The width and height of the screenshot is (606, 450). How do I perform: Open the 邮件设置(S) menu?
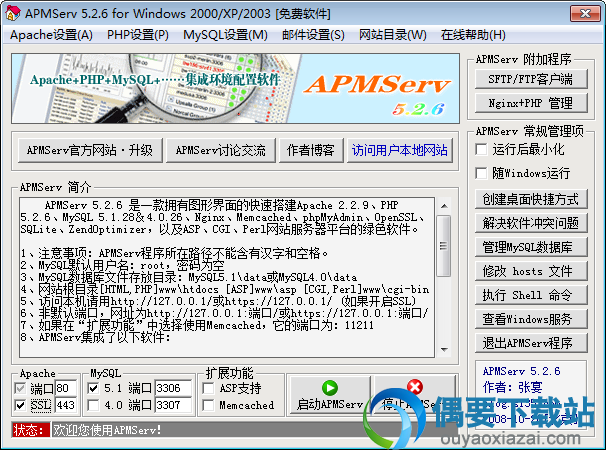[x=313, y=35]
